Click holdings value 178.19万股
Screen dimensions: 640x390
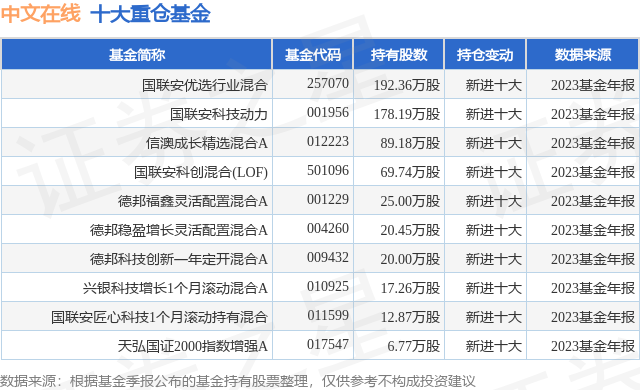click(x=407, y=114)
